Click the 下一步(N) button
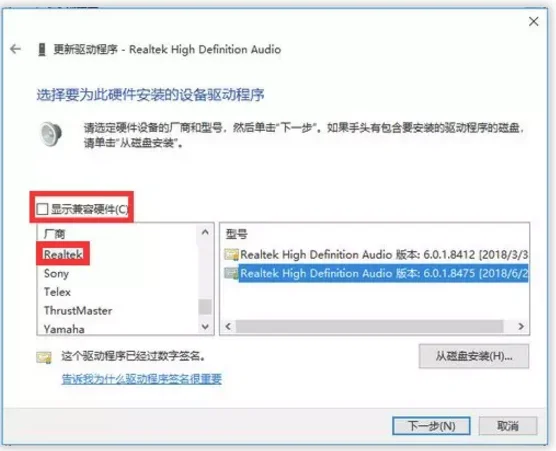This screenshot has width=556, height=451. [x=431, y=426]
